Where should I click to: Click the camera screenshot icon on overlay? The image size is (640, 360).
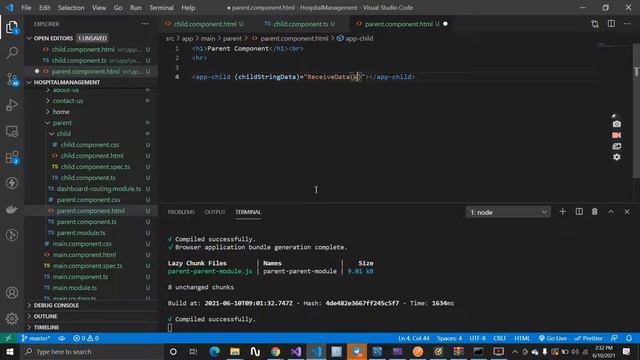tap(616, 124)
